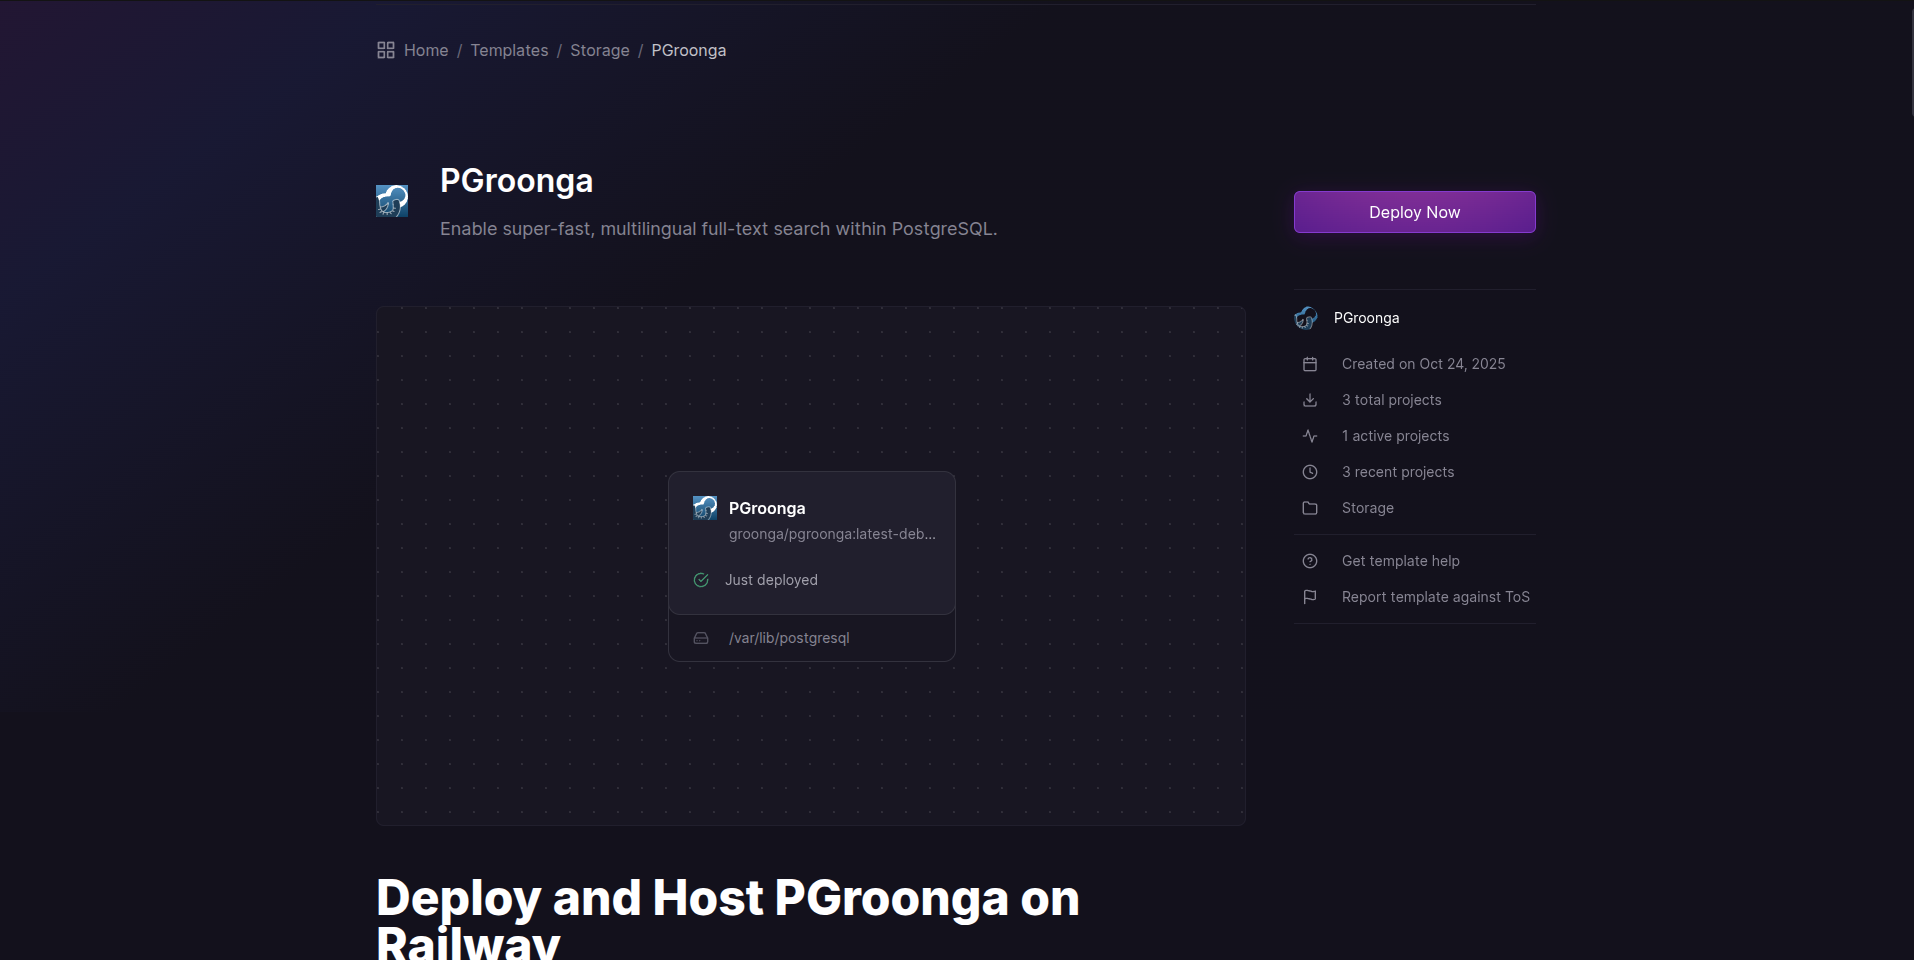Go to Home in the breadcrumb
The width and height of the screenshot is (1914, 960).
pyautogui.click(x=426, y=50)
